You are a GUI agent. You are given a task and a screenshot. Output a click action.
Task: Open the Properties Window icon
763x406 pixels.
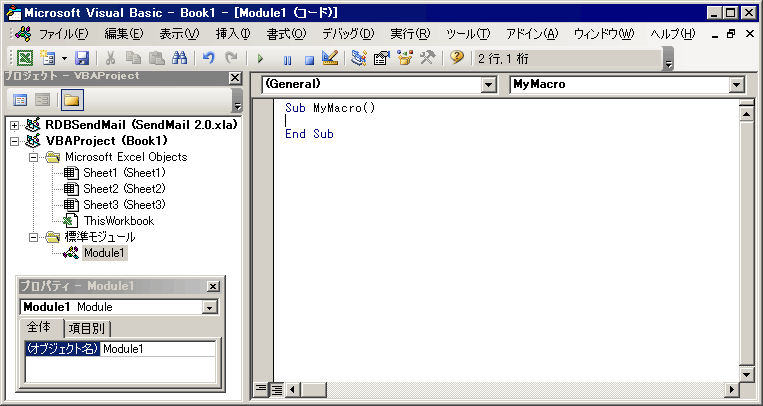tap(382, 58)
